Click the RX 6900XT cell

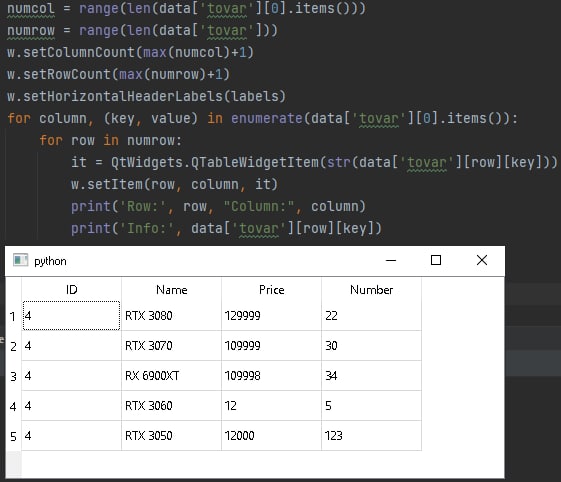point(171,376)
